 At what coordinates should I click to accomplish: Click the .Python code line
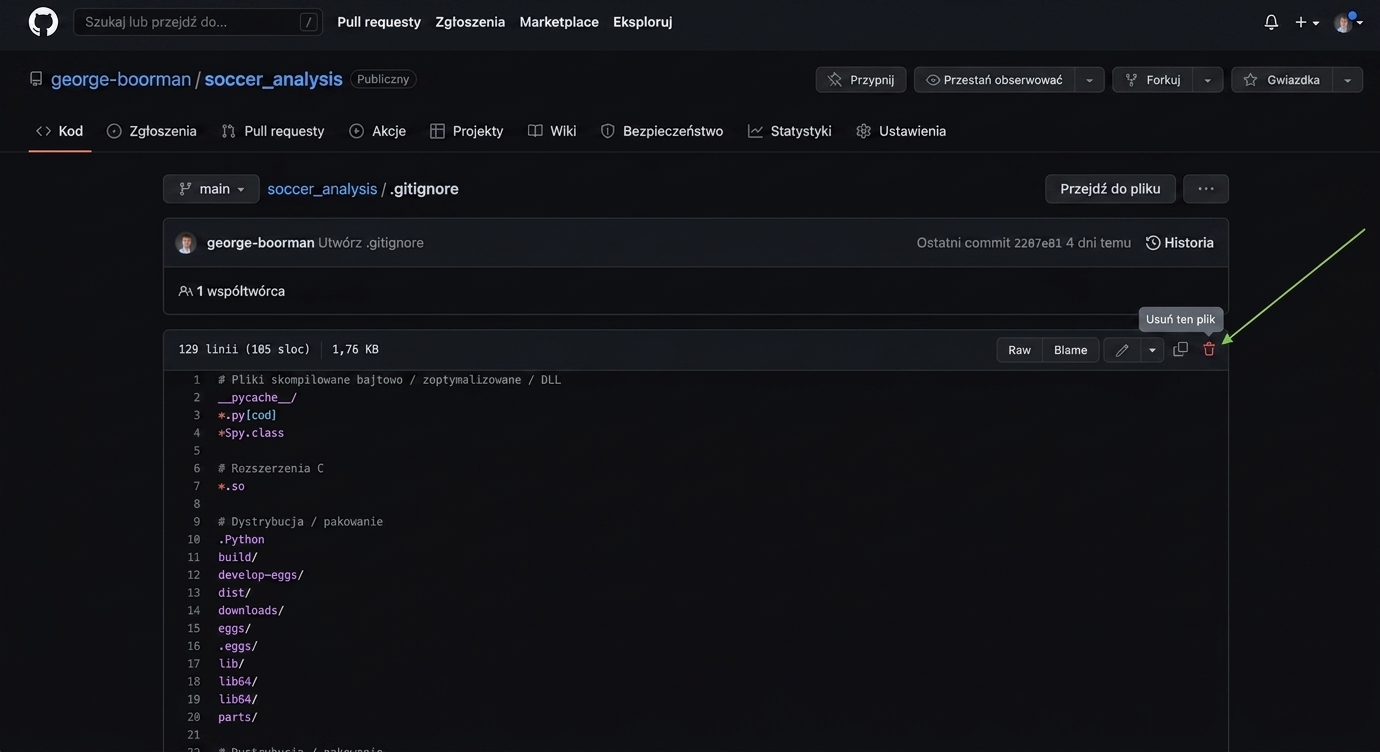[x=241, y=540]
